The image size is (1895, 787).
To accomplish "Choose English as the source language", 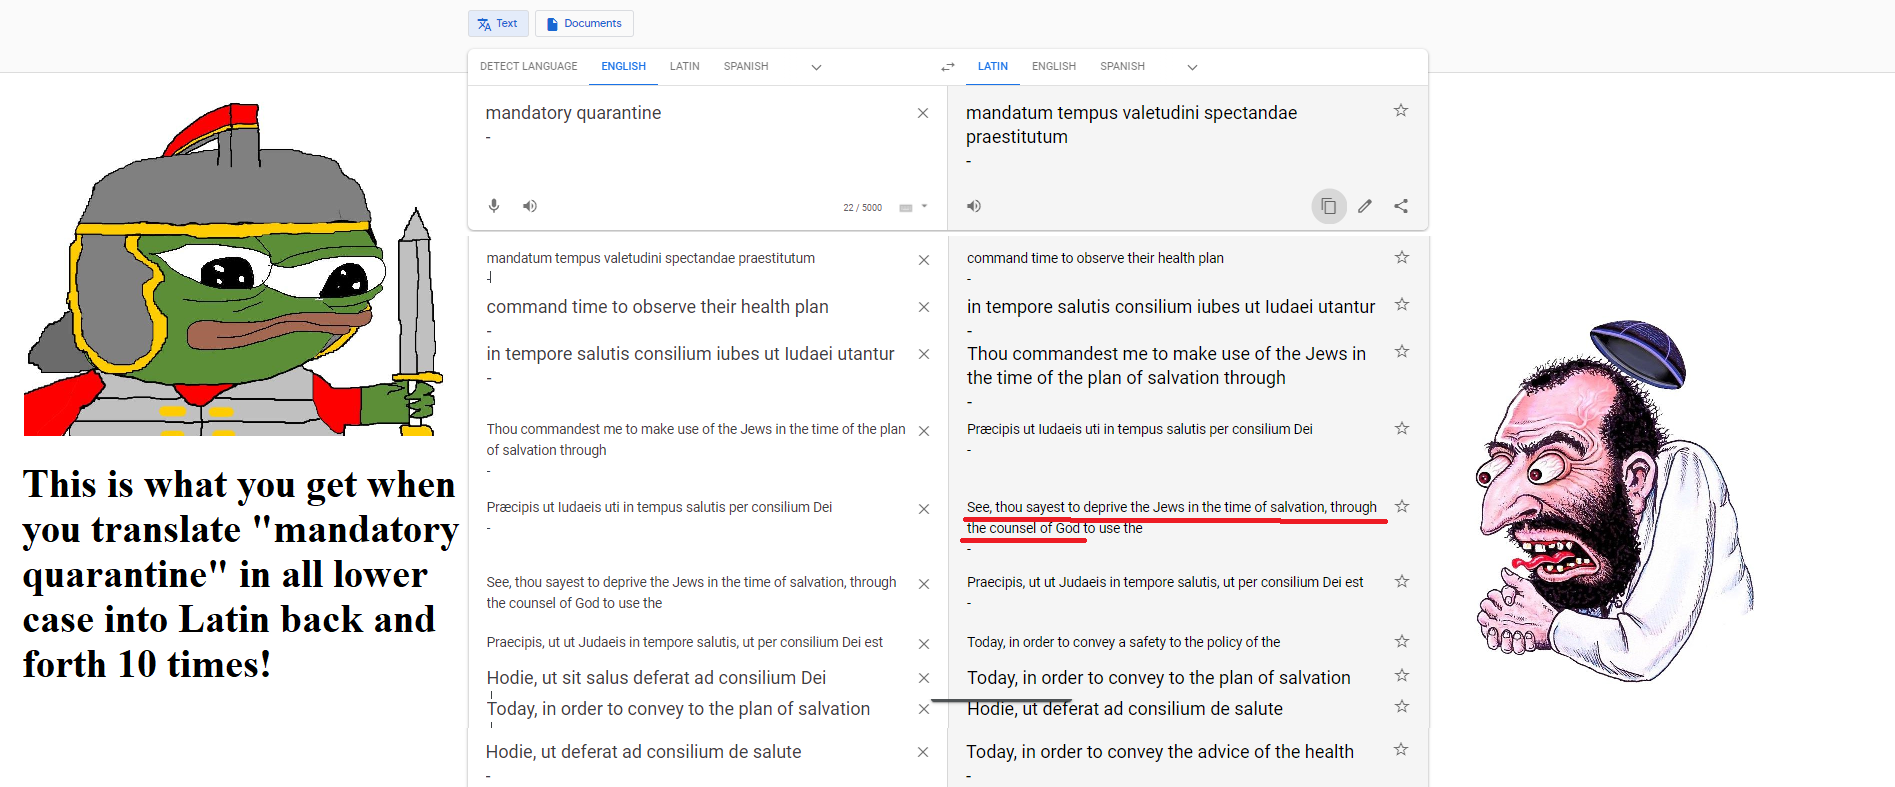I will pos(624,67).
